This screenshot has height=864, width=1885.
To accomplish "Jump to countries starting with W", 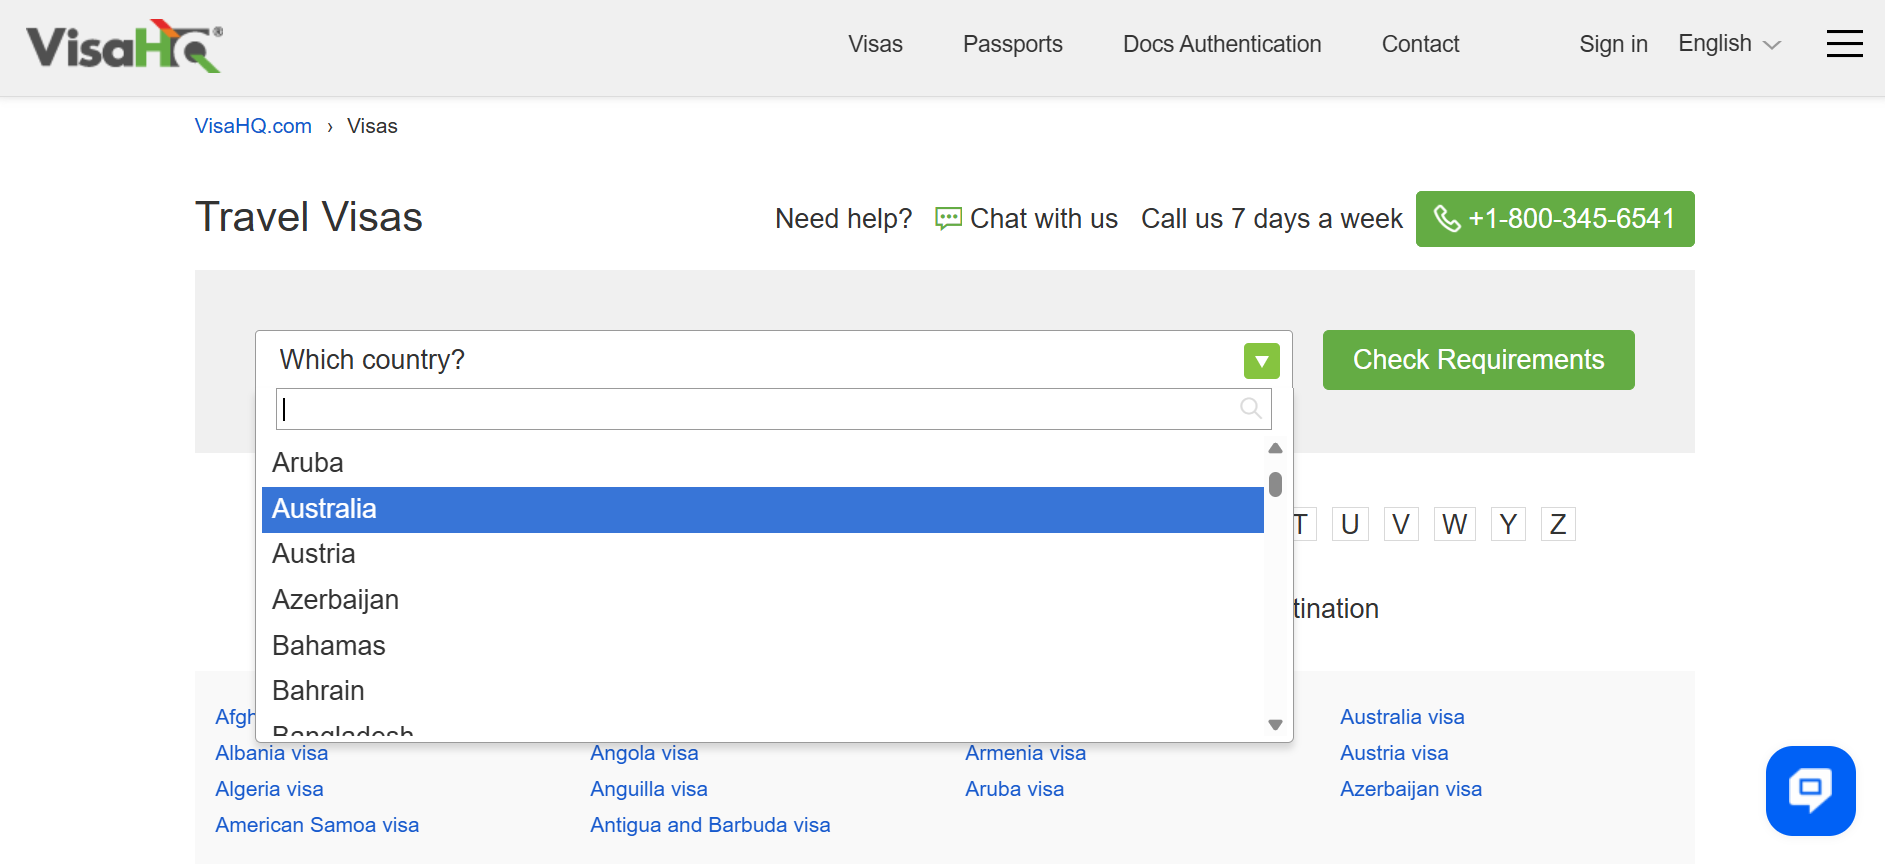I will coord(1454,524).
